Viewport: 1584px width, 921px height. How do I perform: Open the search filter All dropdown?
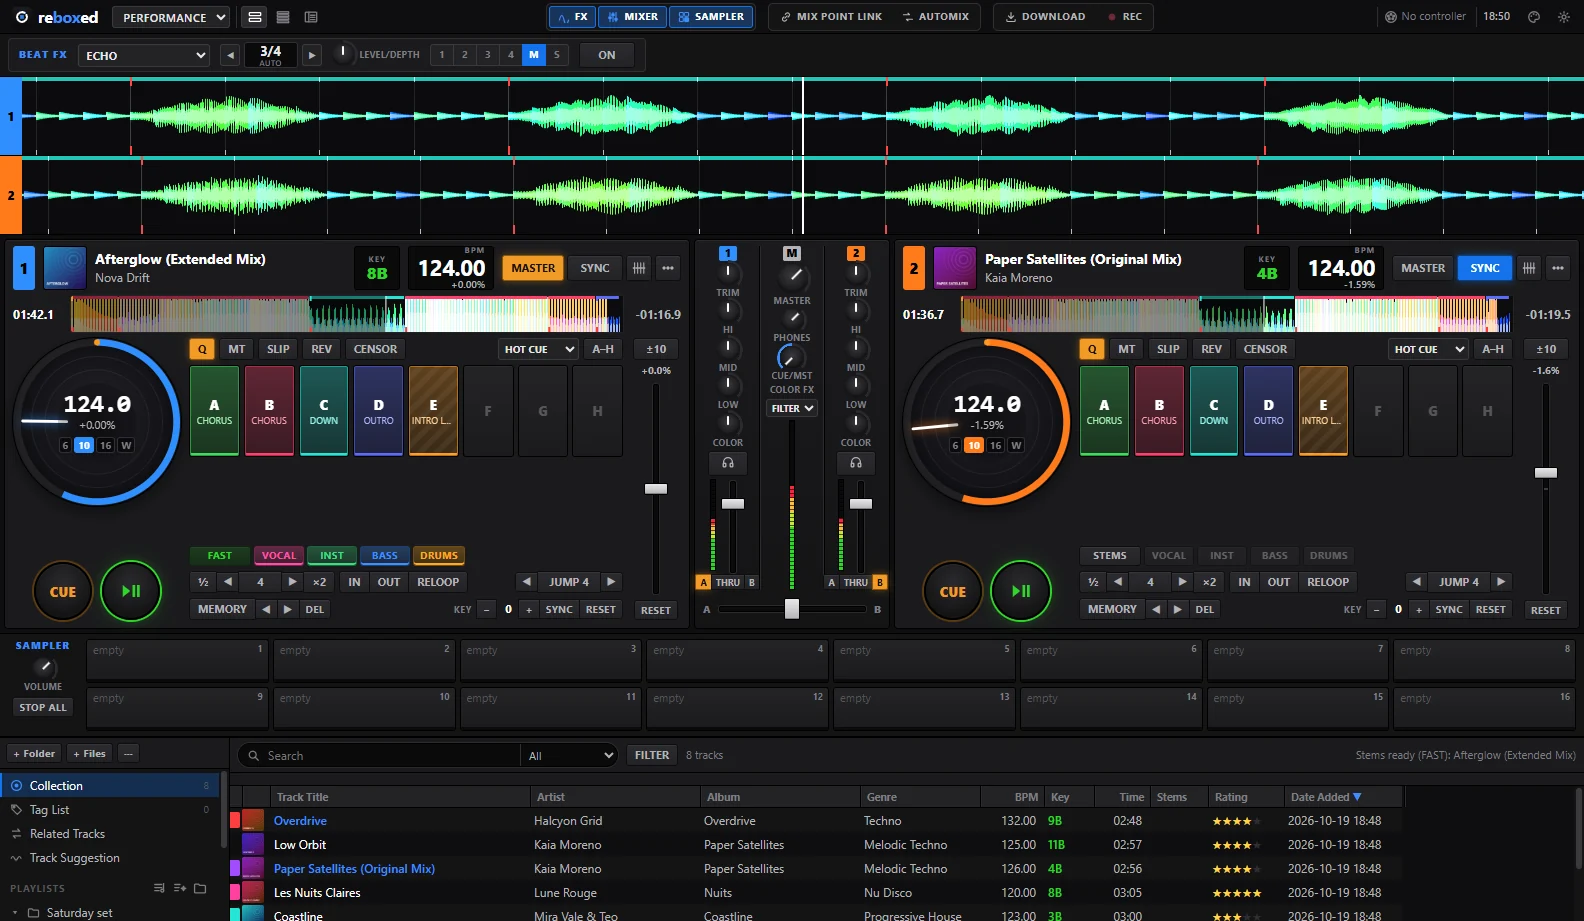click(x=570, y=755)
